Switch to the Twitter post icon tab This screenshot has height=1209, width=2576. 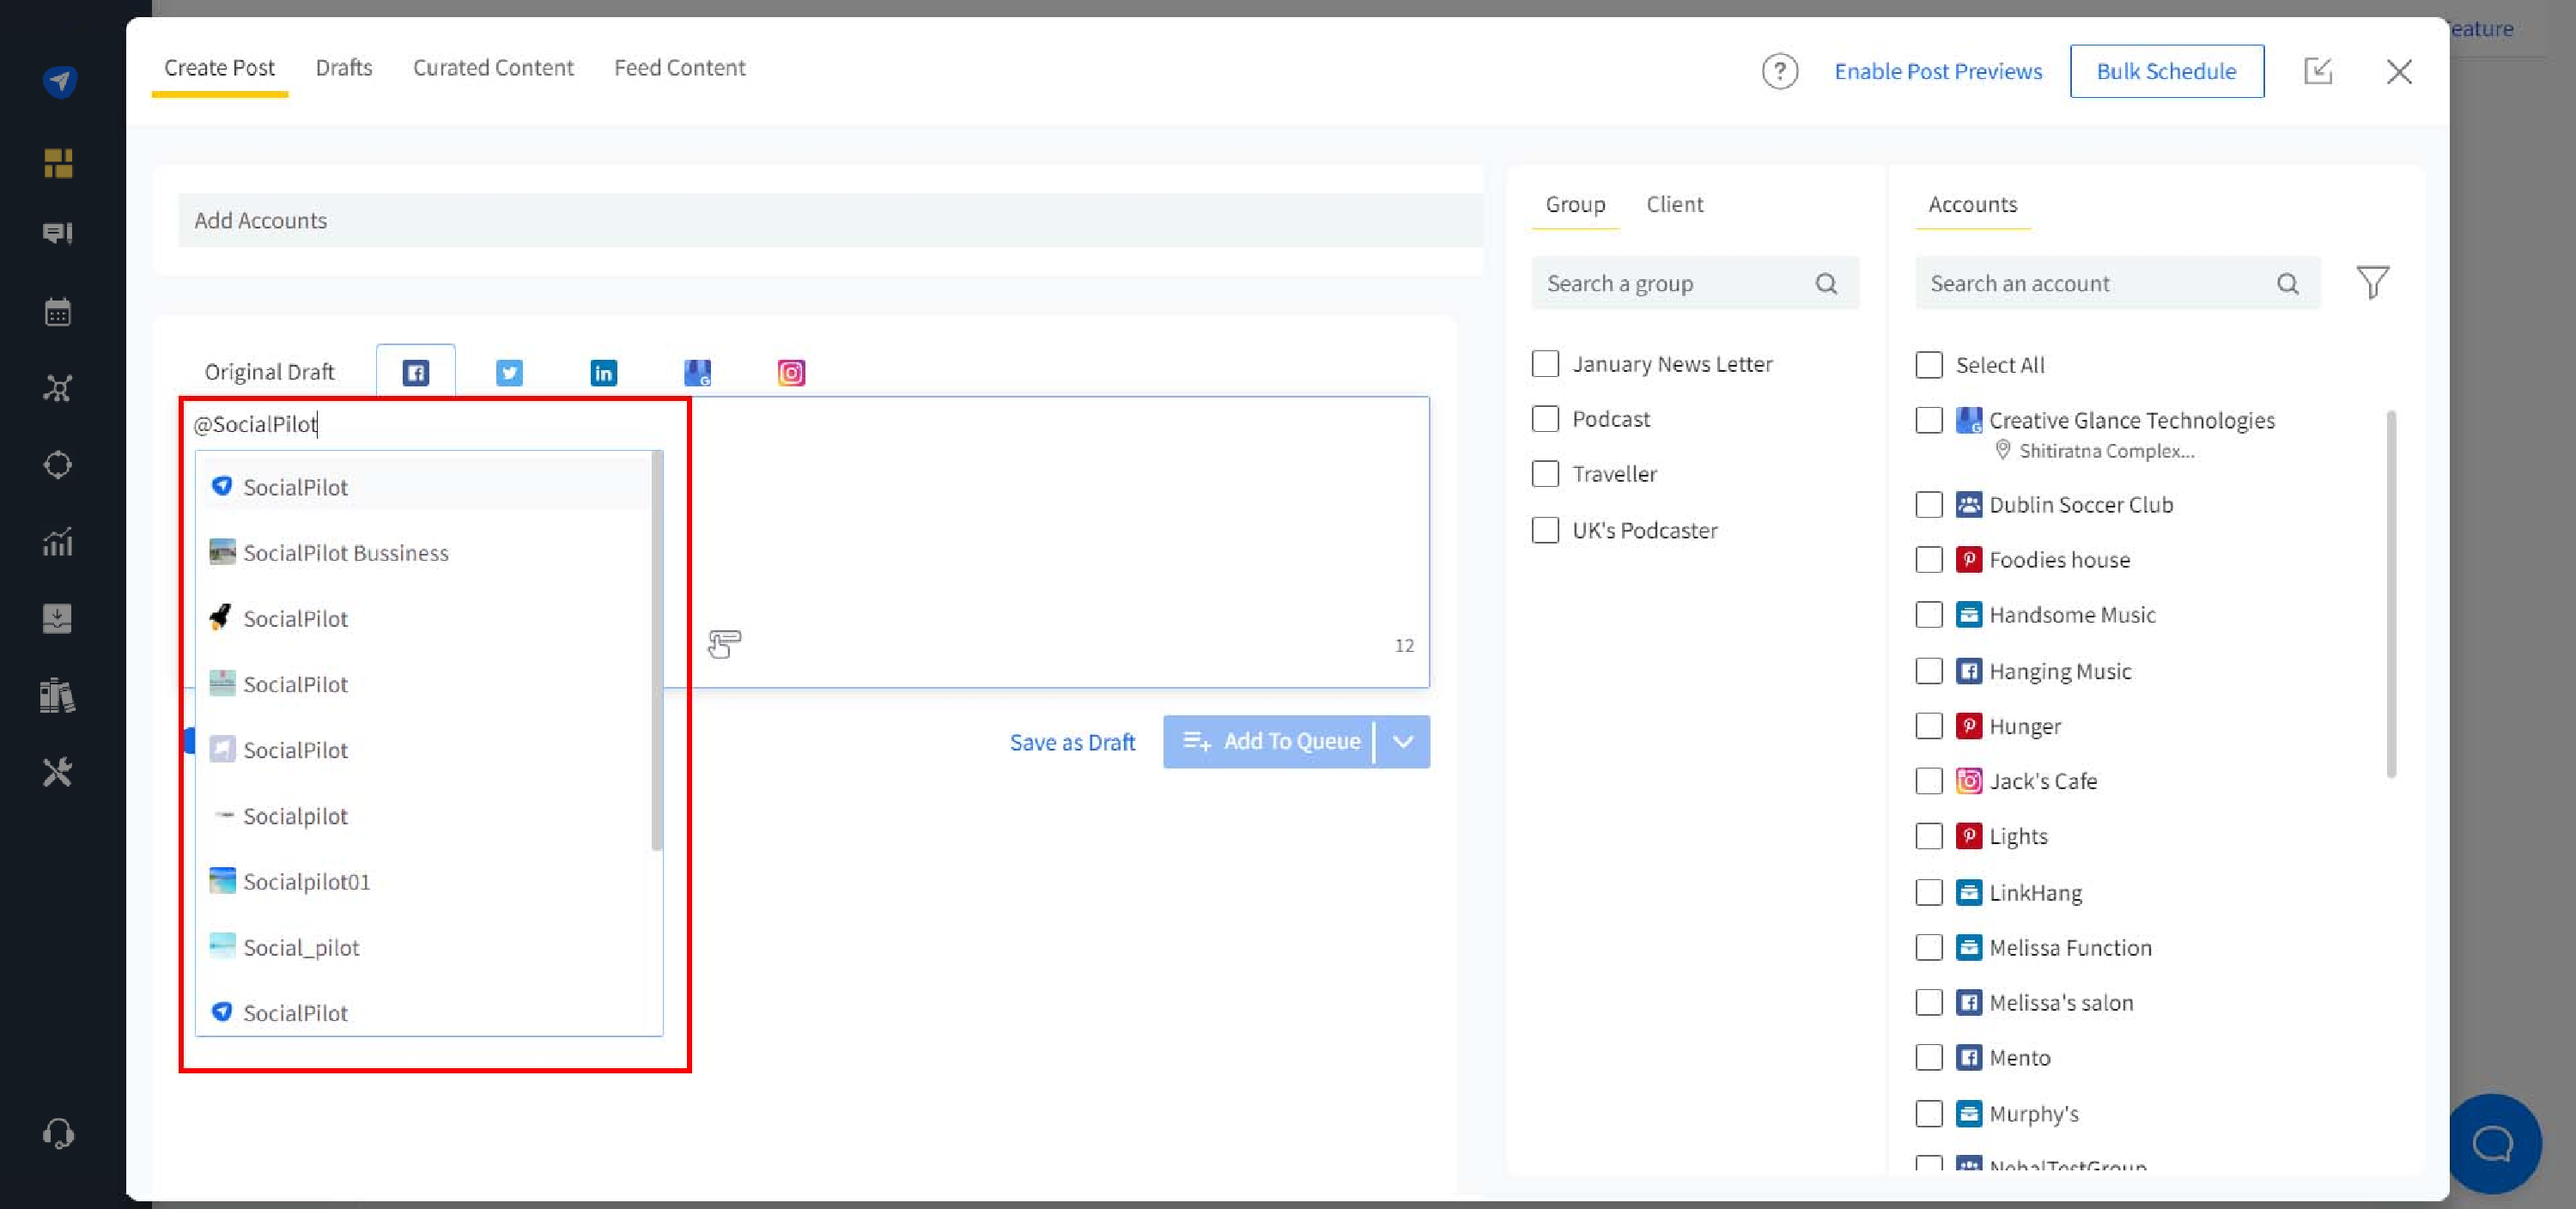[x=509, y=373]
